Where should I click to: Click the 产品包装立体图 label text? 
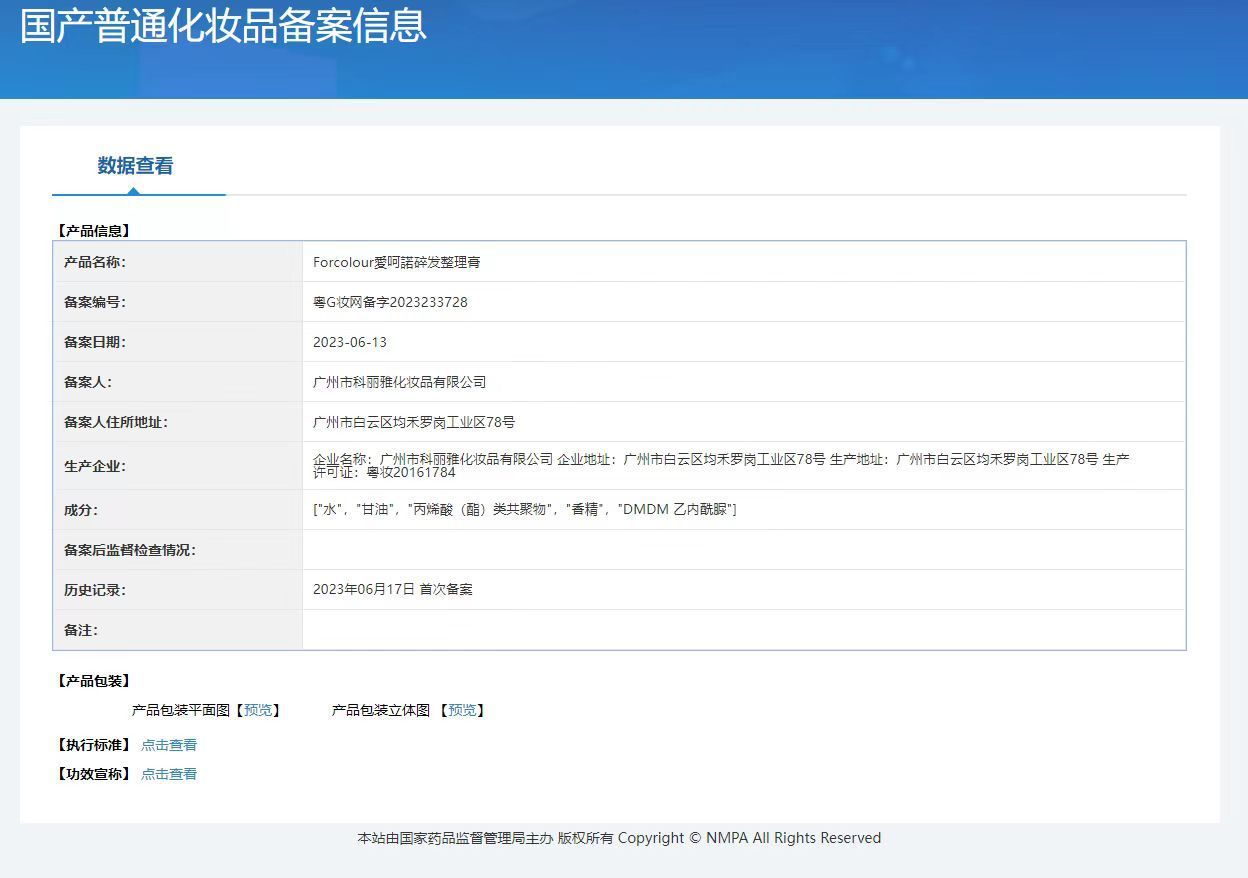pos(381,710)
